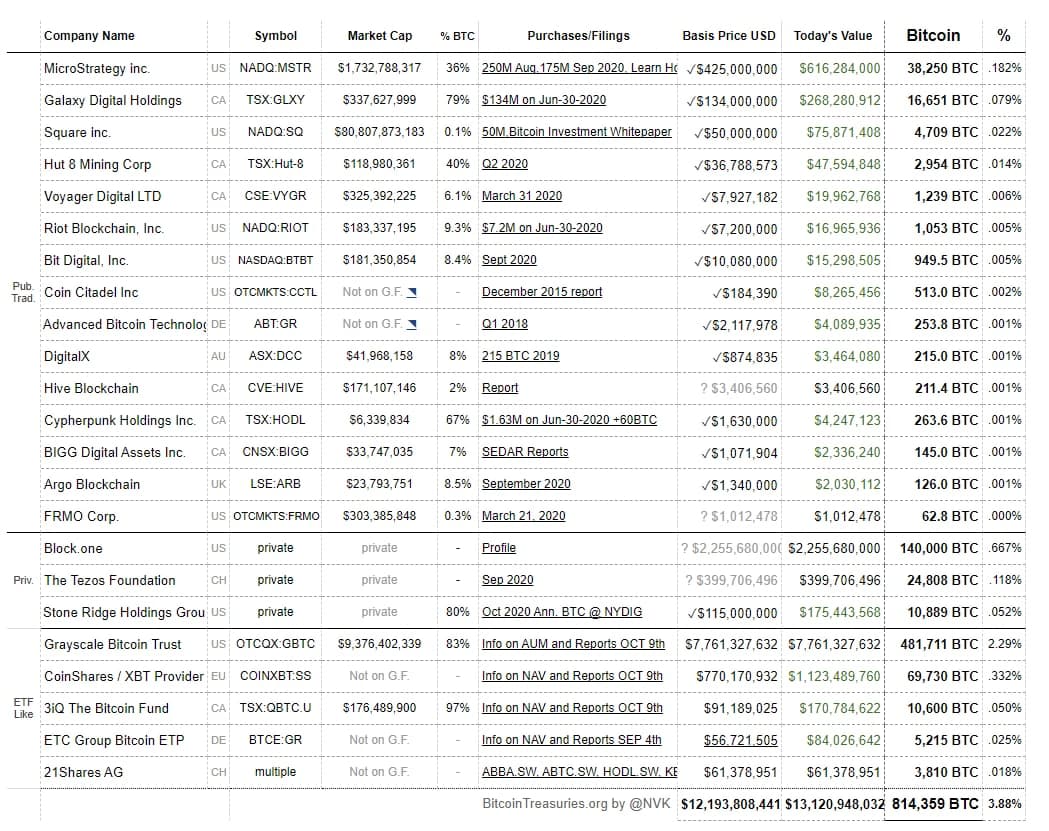Select the 'Pub. Trad.' group label

tap(23, 292)
